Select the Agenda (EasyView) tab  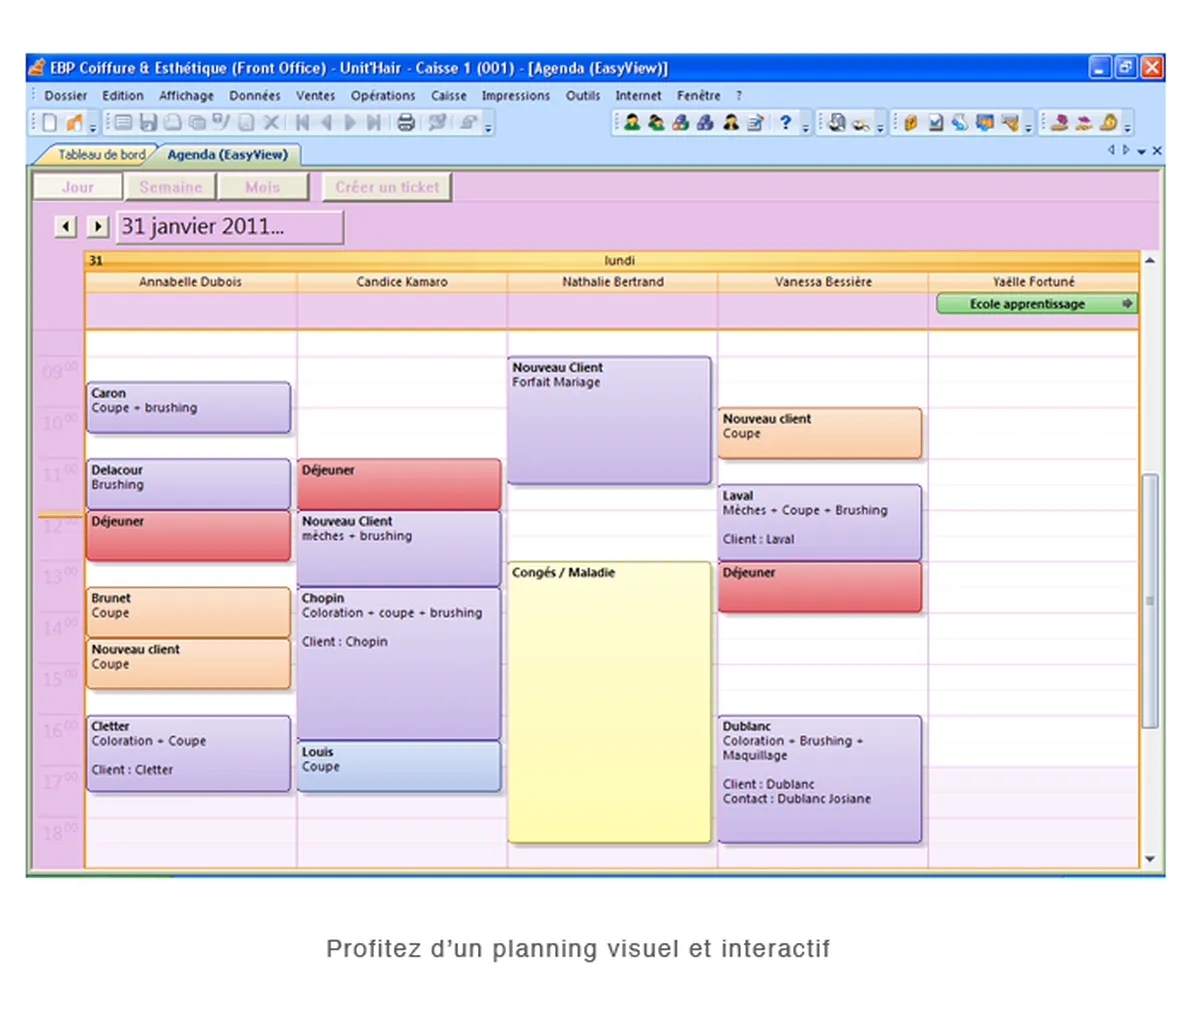[x=227, y=155]
